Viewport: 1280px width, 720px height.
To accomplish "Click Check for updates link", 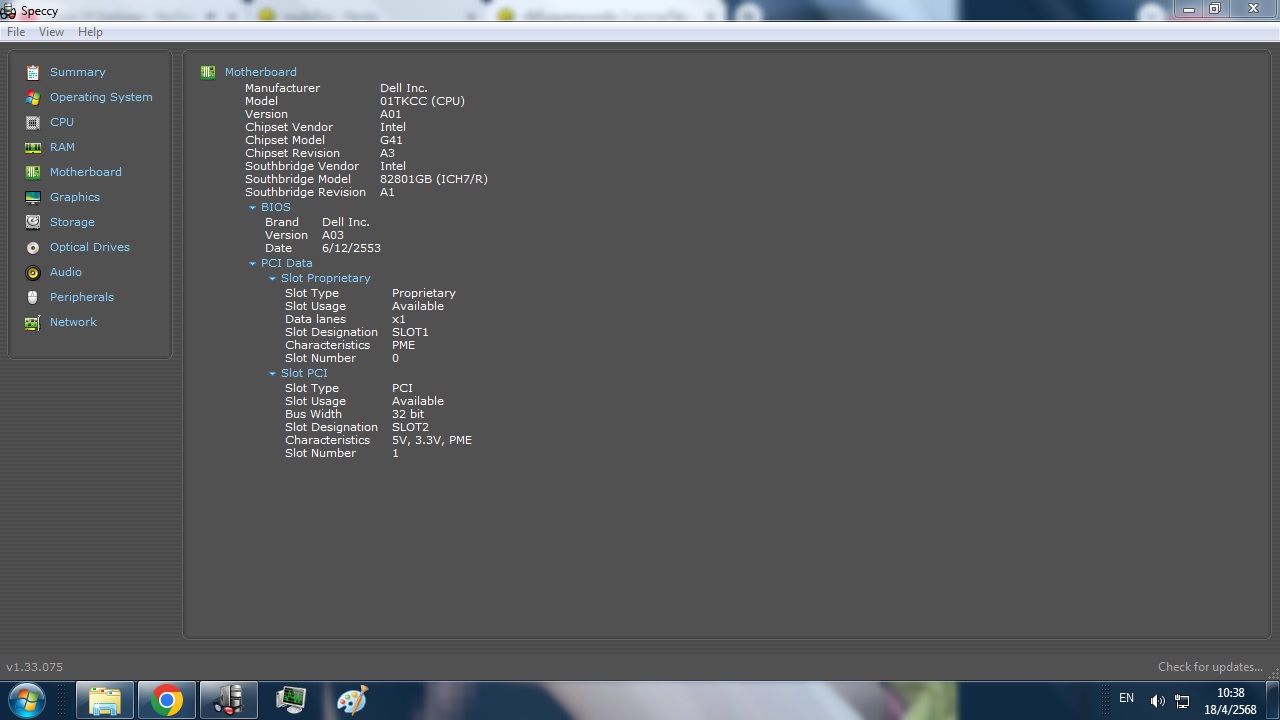I will pyautogui.click(x=1210, y=667).
